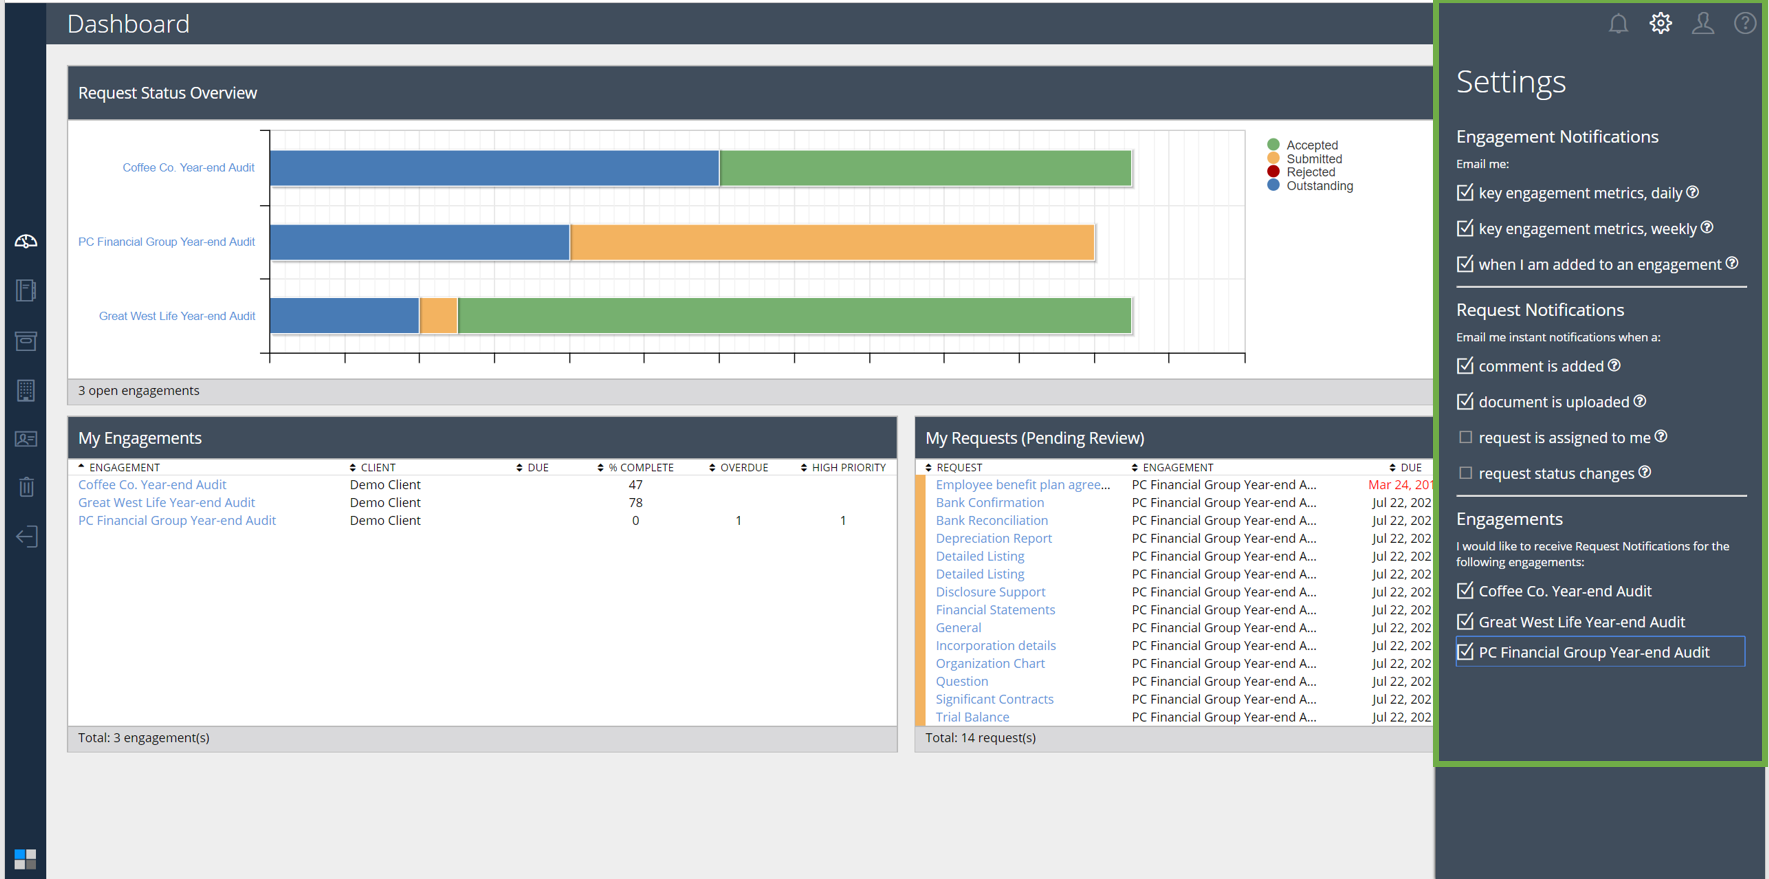The height and width of the screenshot is (879, 1769).
Task: Click the settings gear icon
Action: coord(1660,24)
